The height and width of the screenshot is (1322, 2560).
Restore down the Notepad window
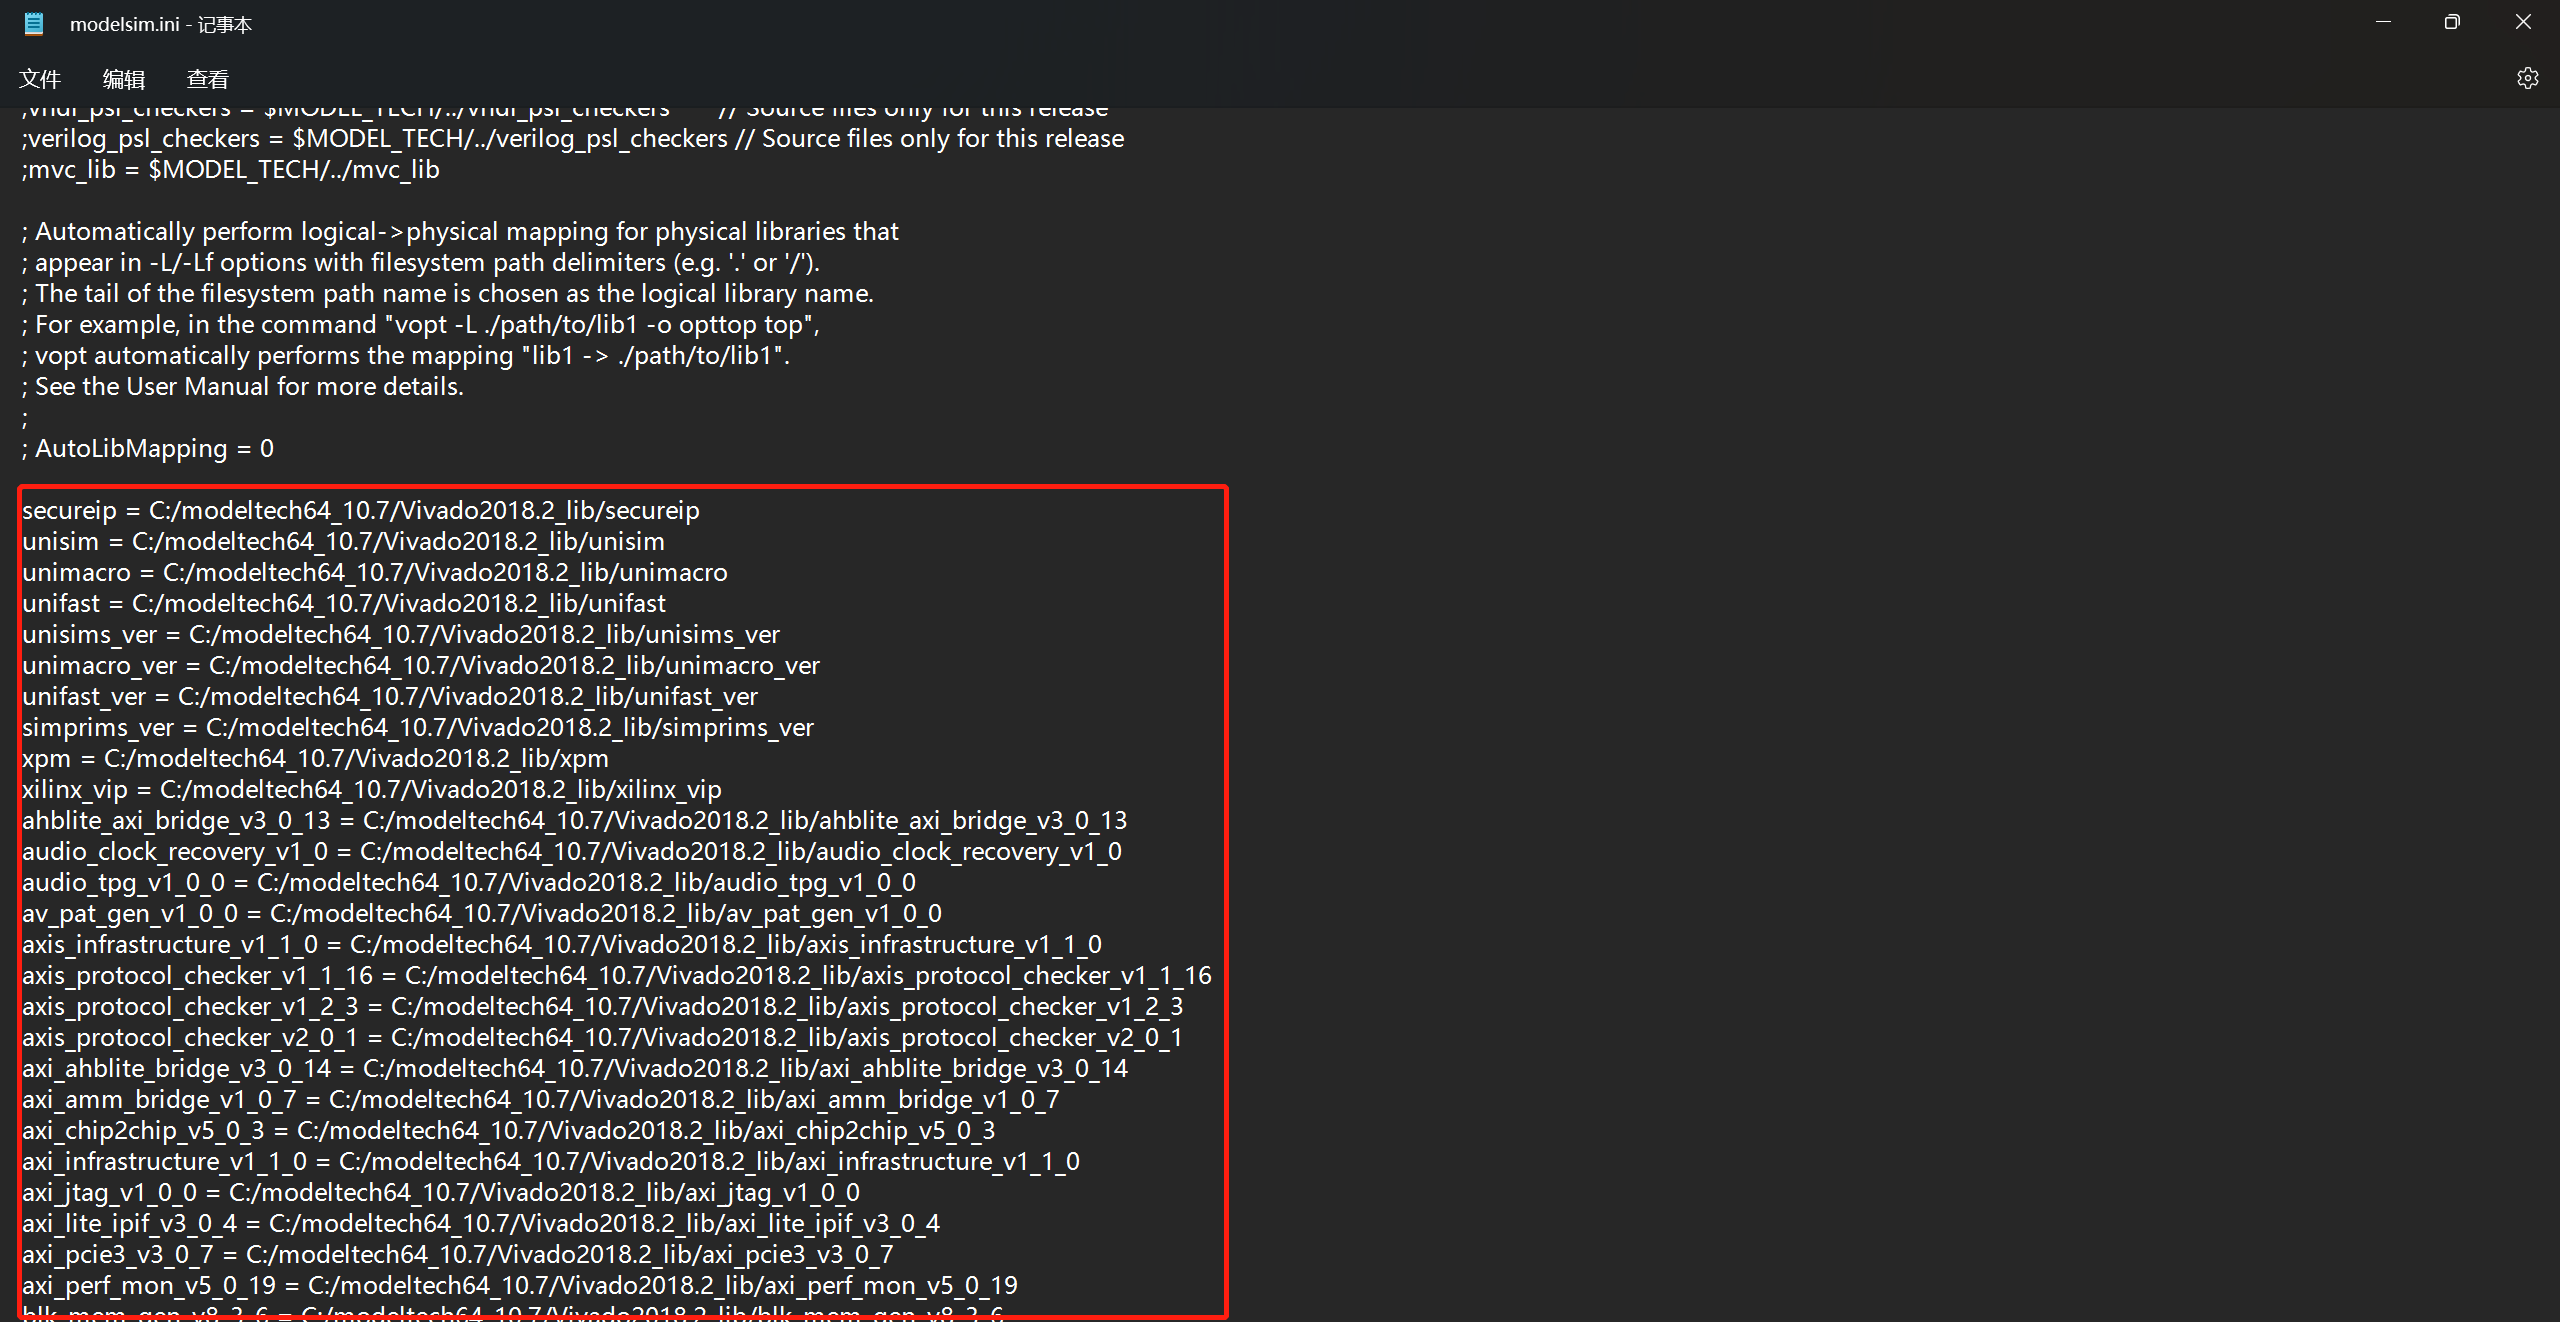pyautogui.click(x=2452, y=22)
